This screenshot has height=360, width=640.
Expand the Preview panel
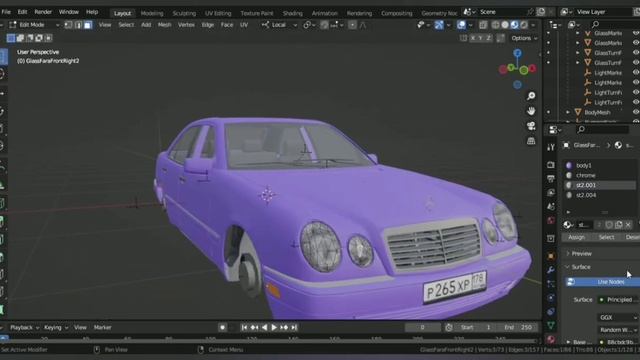(581, 253)
